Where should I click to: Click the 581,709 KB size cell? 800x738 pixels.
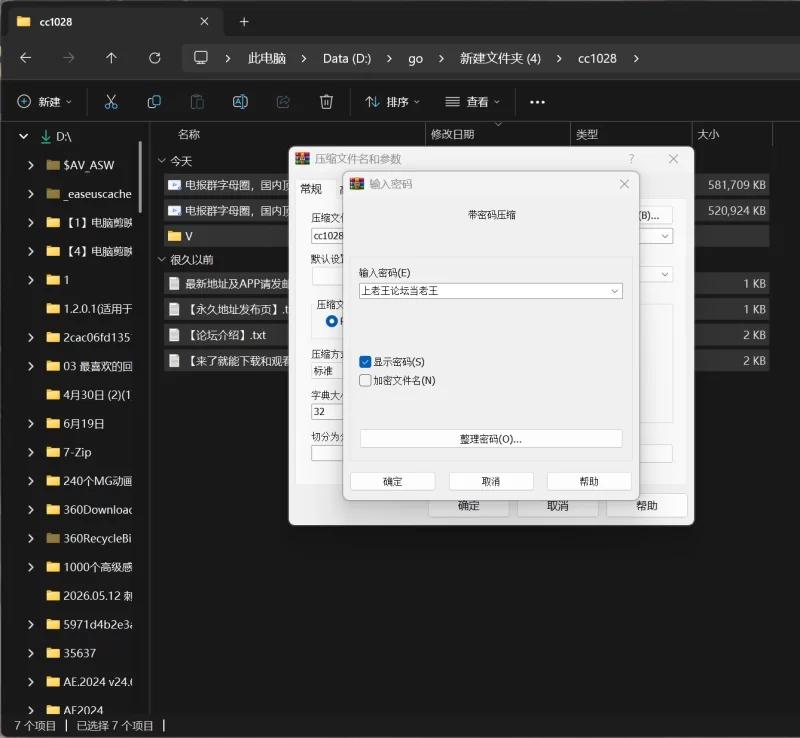pos(736,185)
